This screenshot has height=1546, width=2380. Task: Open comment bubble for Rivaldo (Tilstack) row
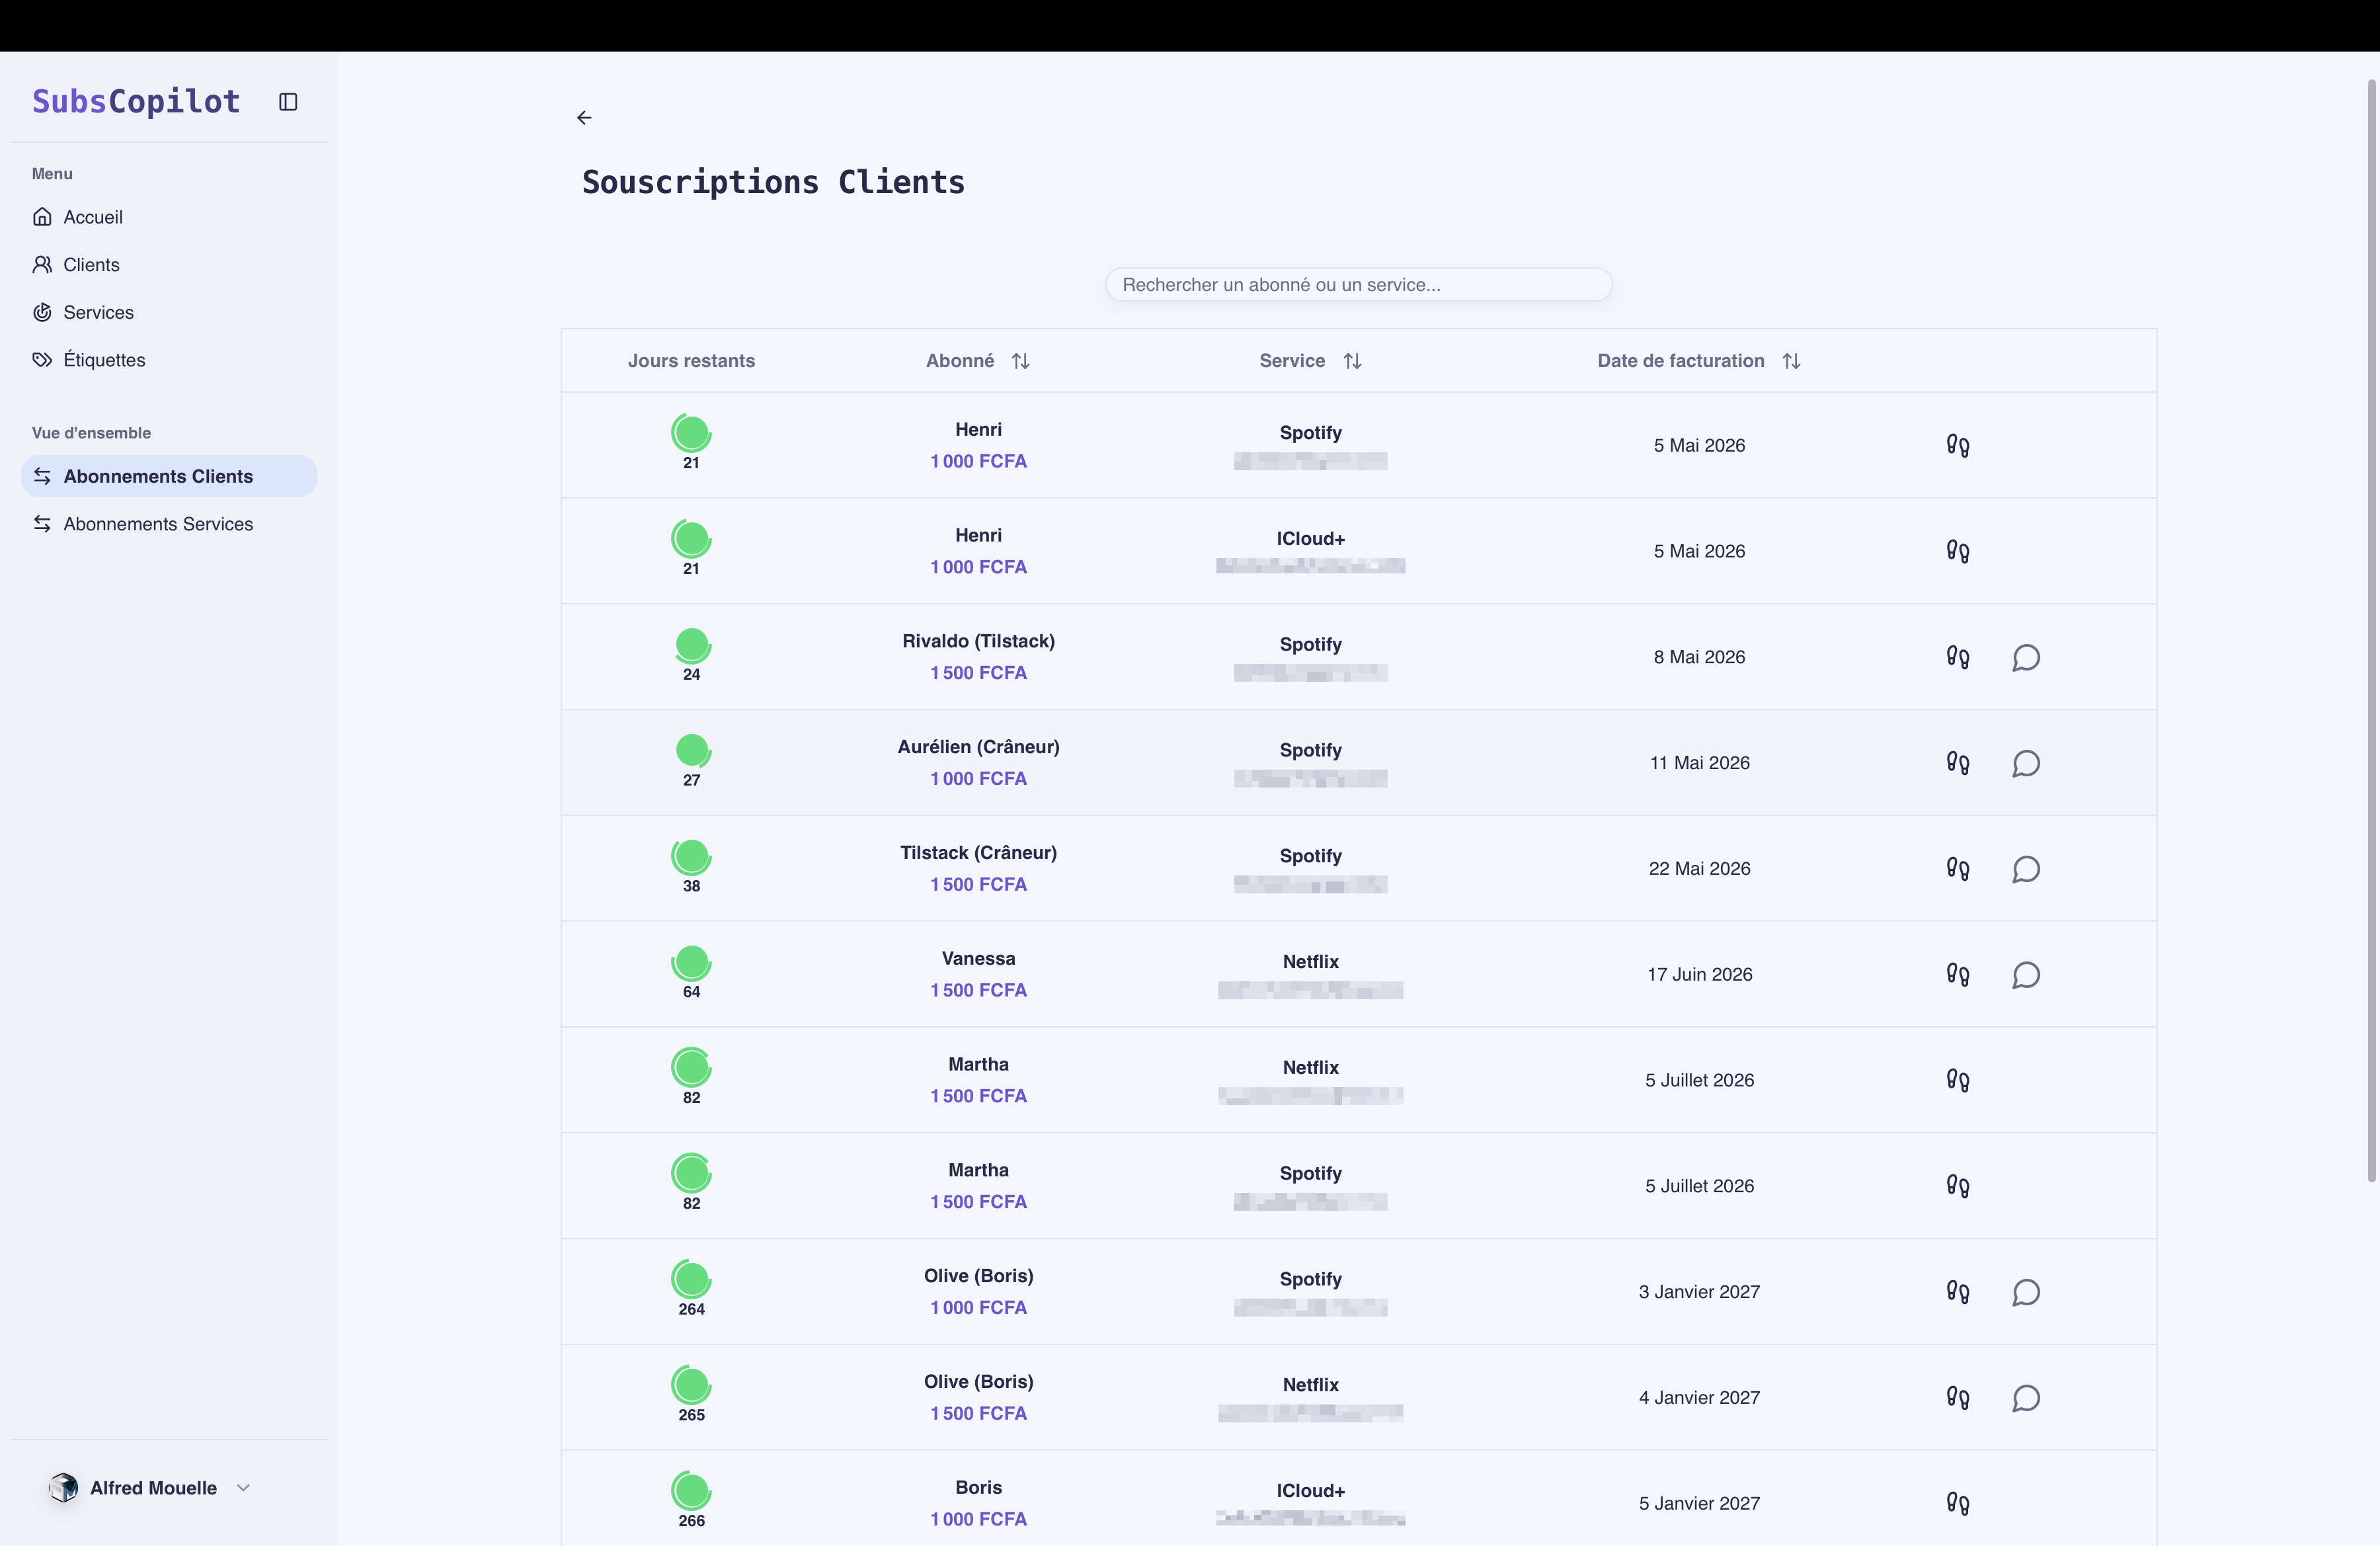tap(2025, 657)
